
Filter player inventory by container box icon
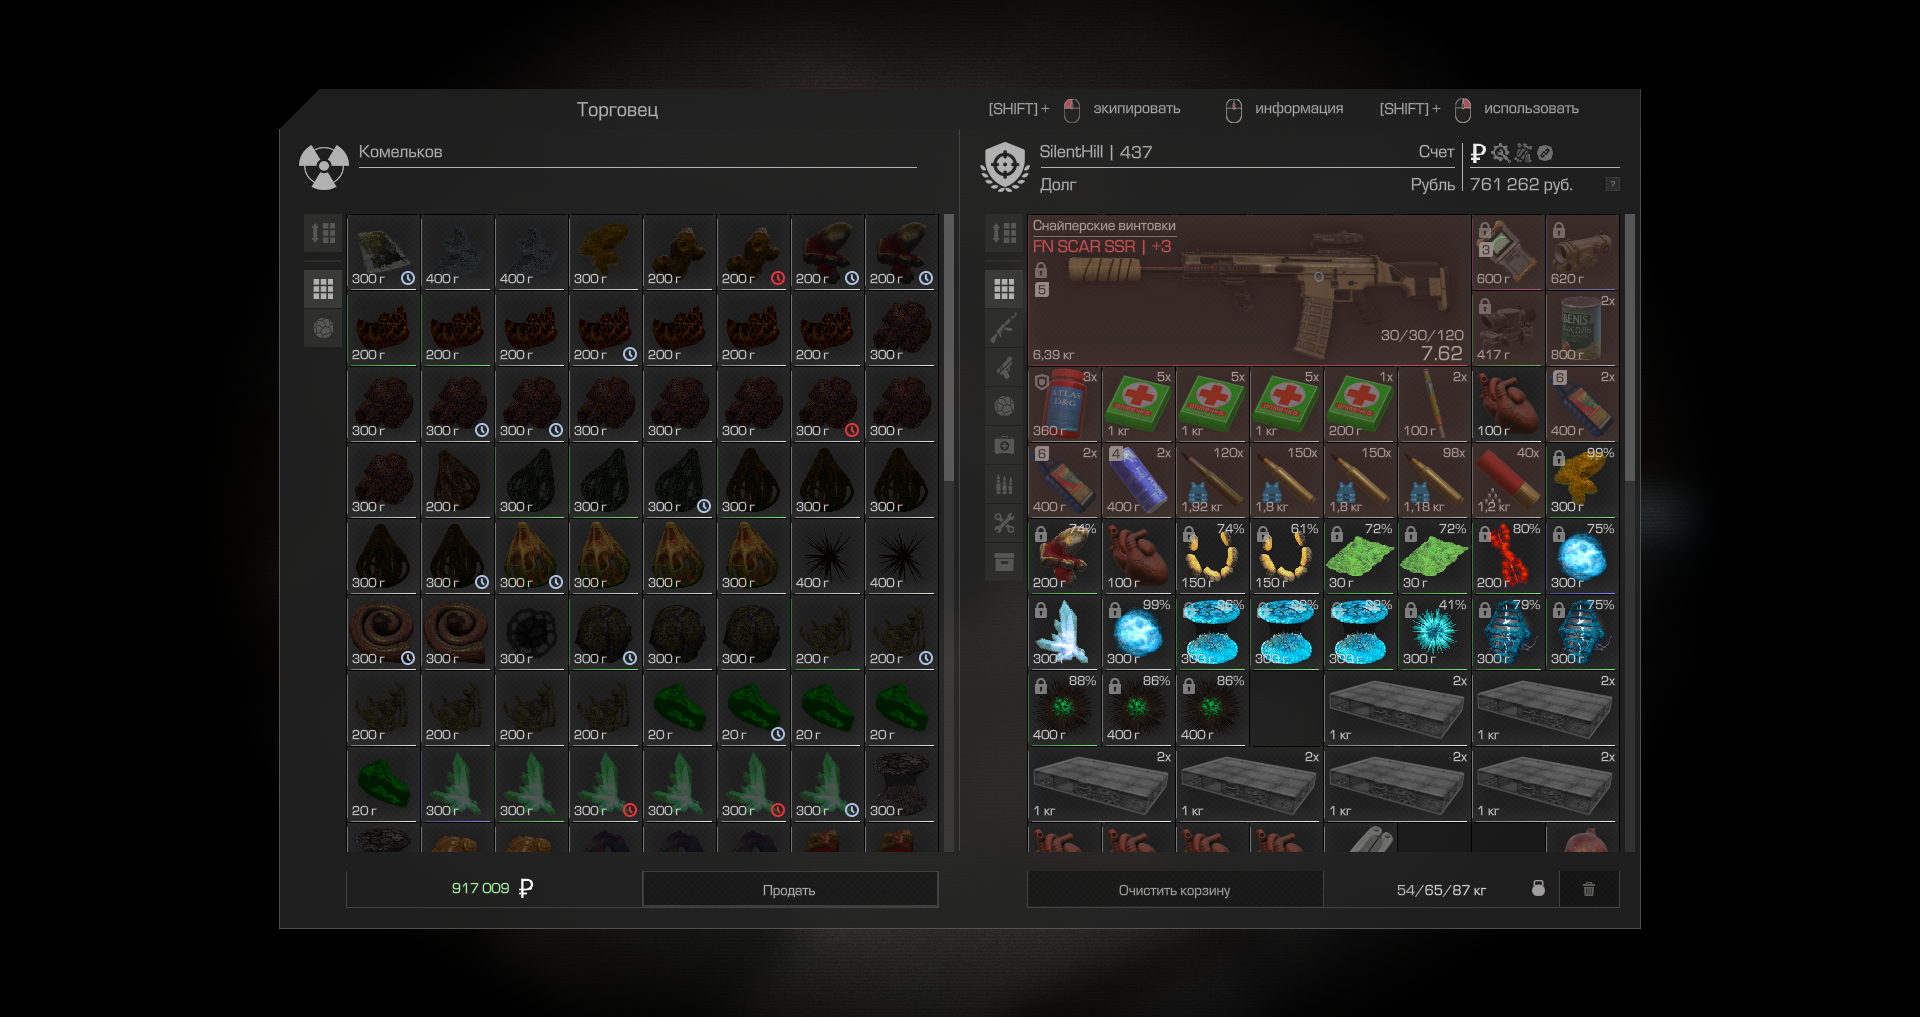[x=1004, y=562]
